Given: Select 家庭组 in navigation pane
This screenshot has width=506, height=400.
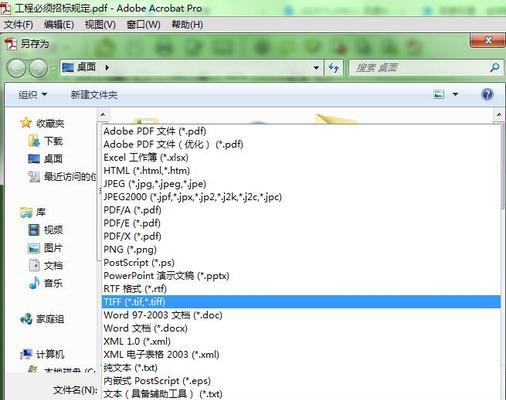Looking at the screenshot, I should pyautogui.click(x=50, y=319).
